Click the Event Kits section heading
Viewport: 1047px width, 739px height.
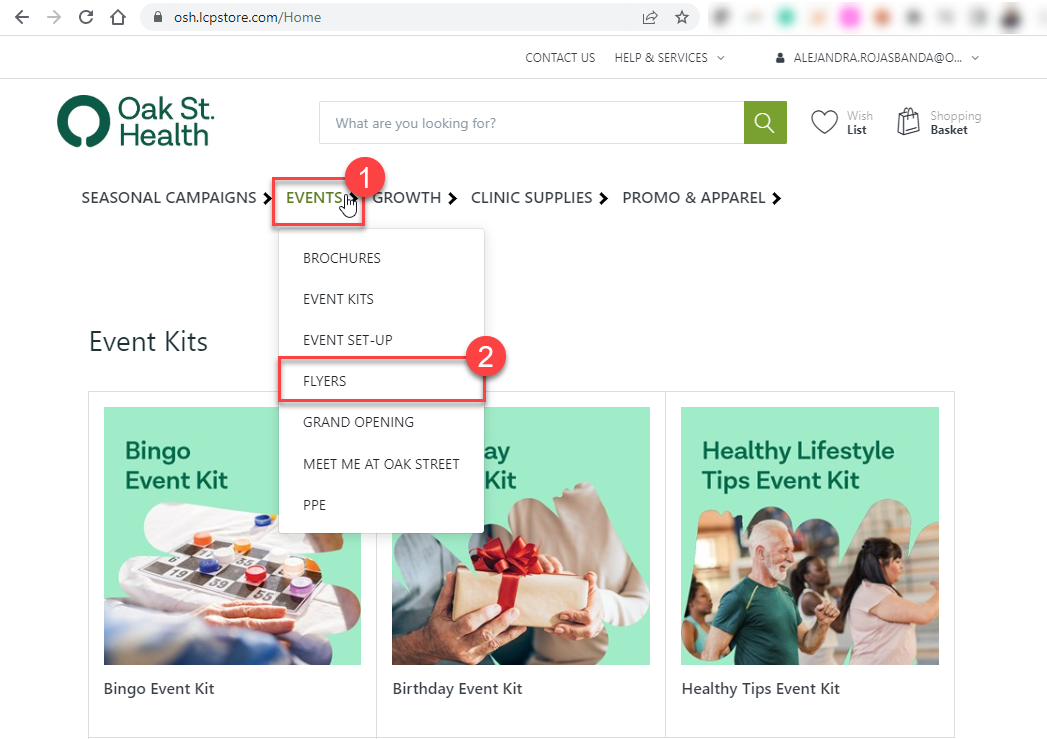(148, 342)
